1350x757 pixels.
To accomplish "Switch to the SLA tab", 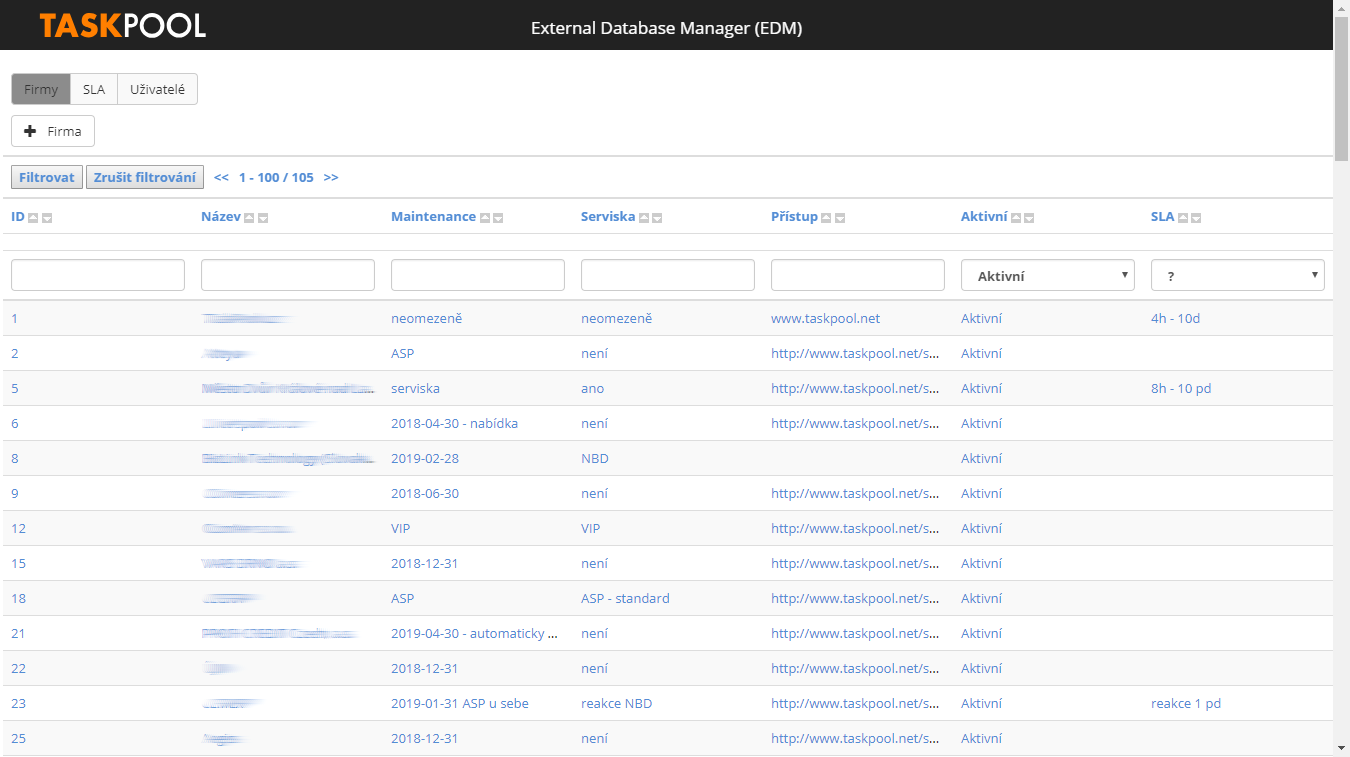I will tap(94, 89).
